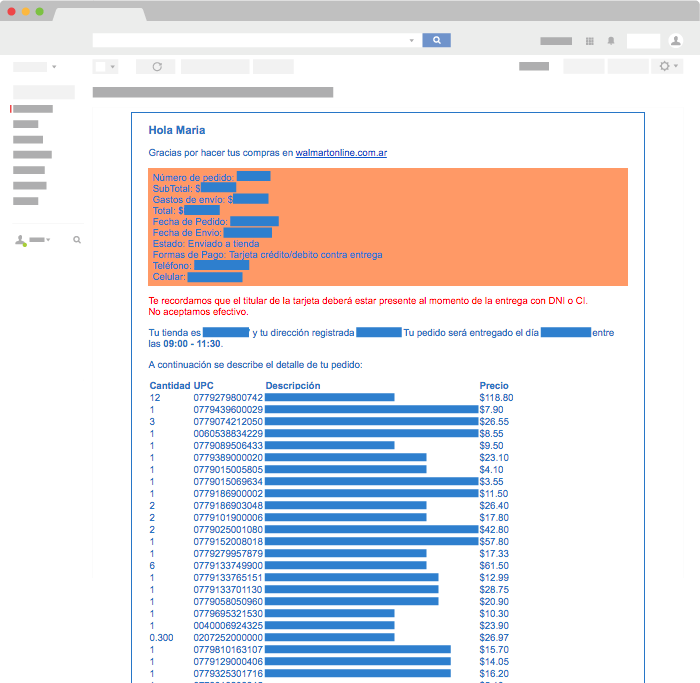The image size is (700, 683).
Task: Click the select-all checkbox in toolbar
Action: click(x=101, y=67)
